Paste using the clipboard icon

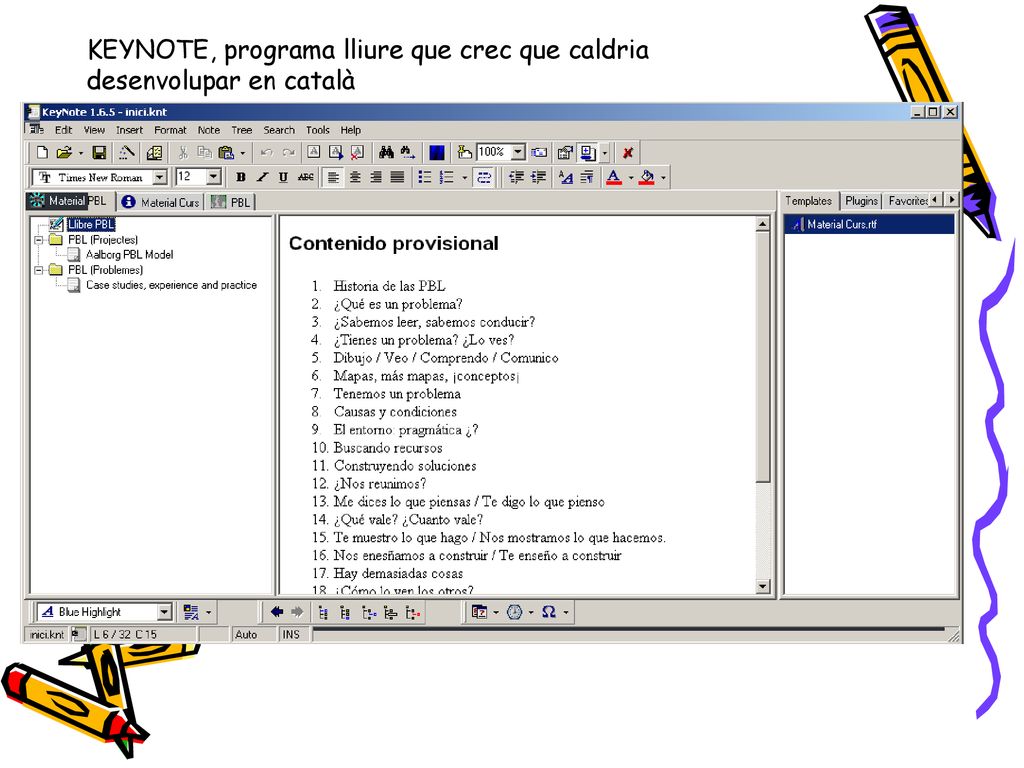click(226, 153)
